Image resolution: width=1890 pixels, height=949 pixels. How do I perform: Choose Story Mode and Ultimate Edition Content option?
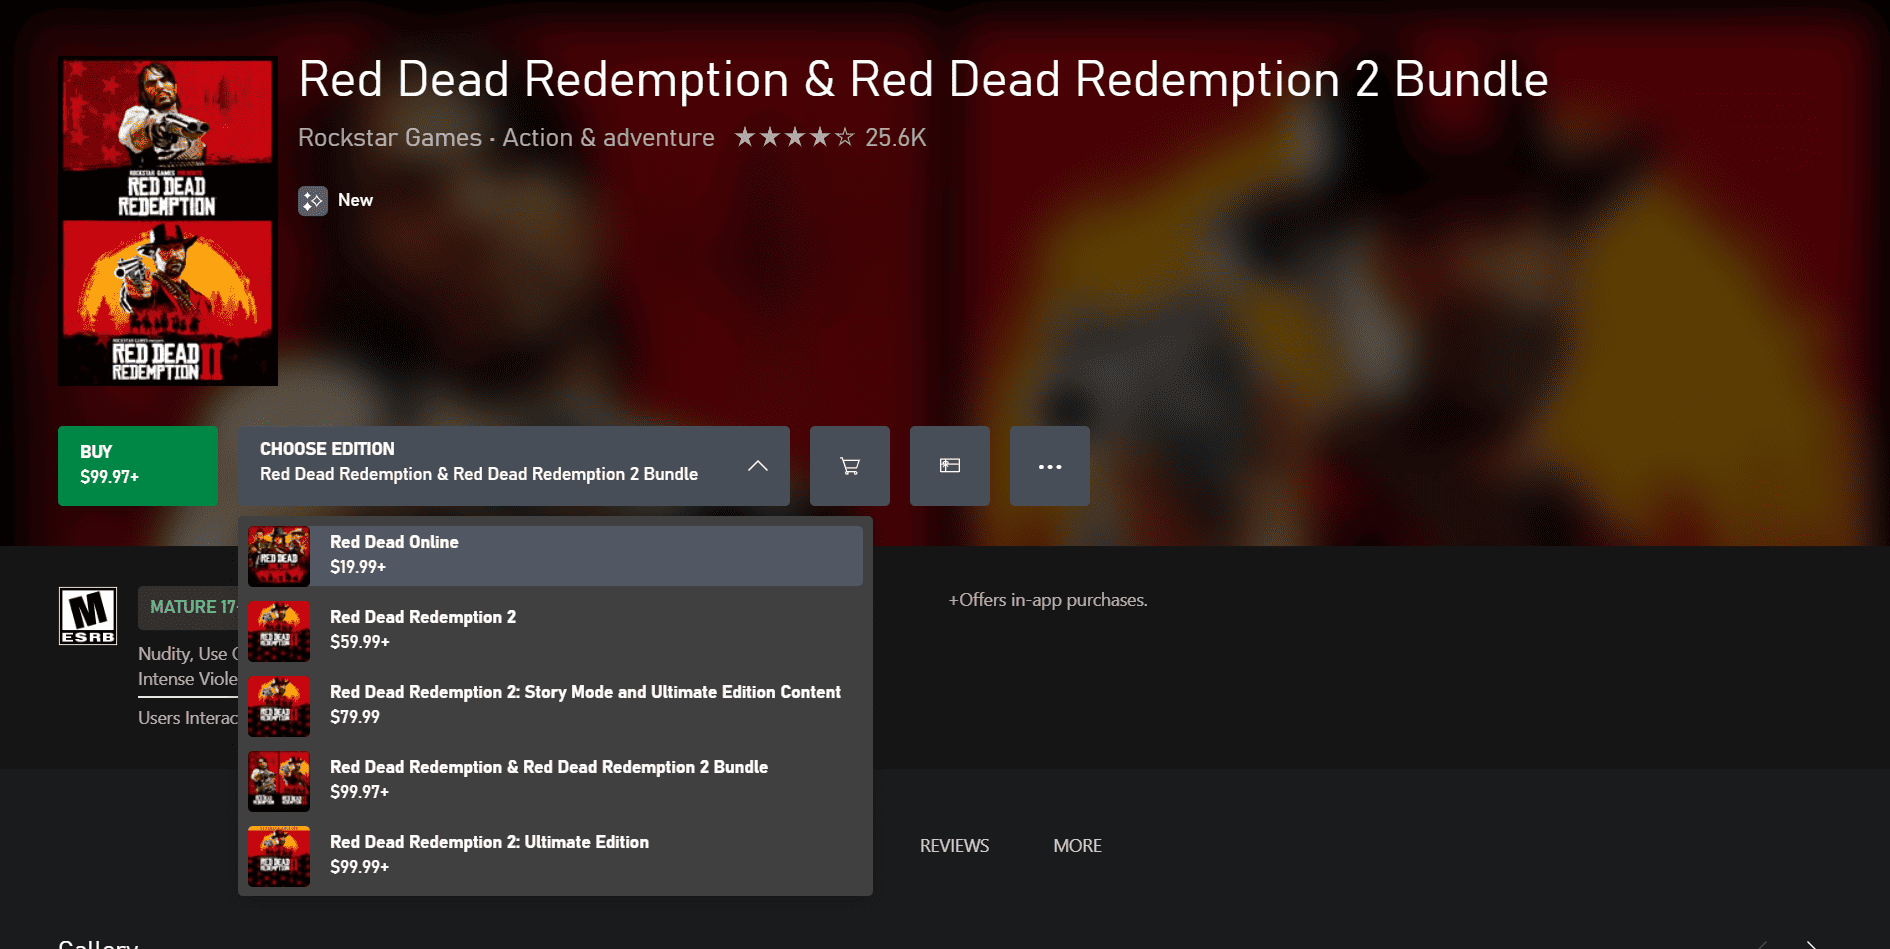[x=555, y=706]
